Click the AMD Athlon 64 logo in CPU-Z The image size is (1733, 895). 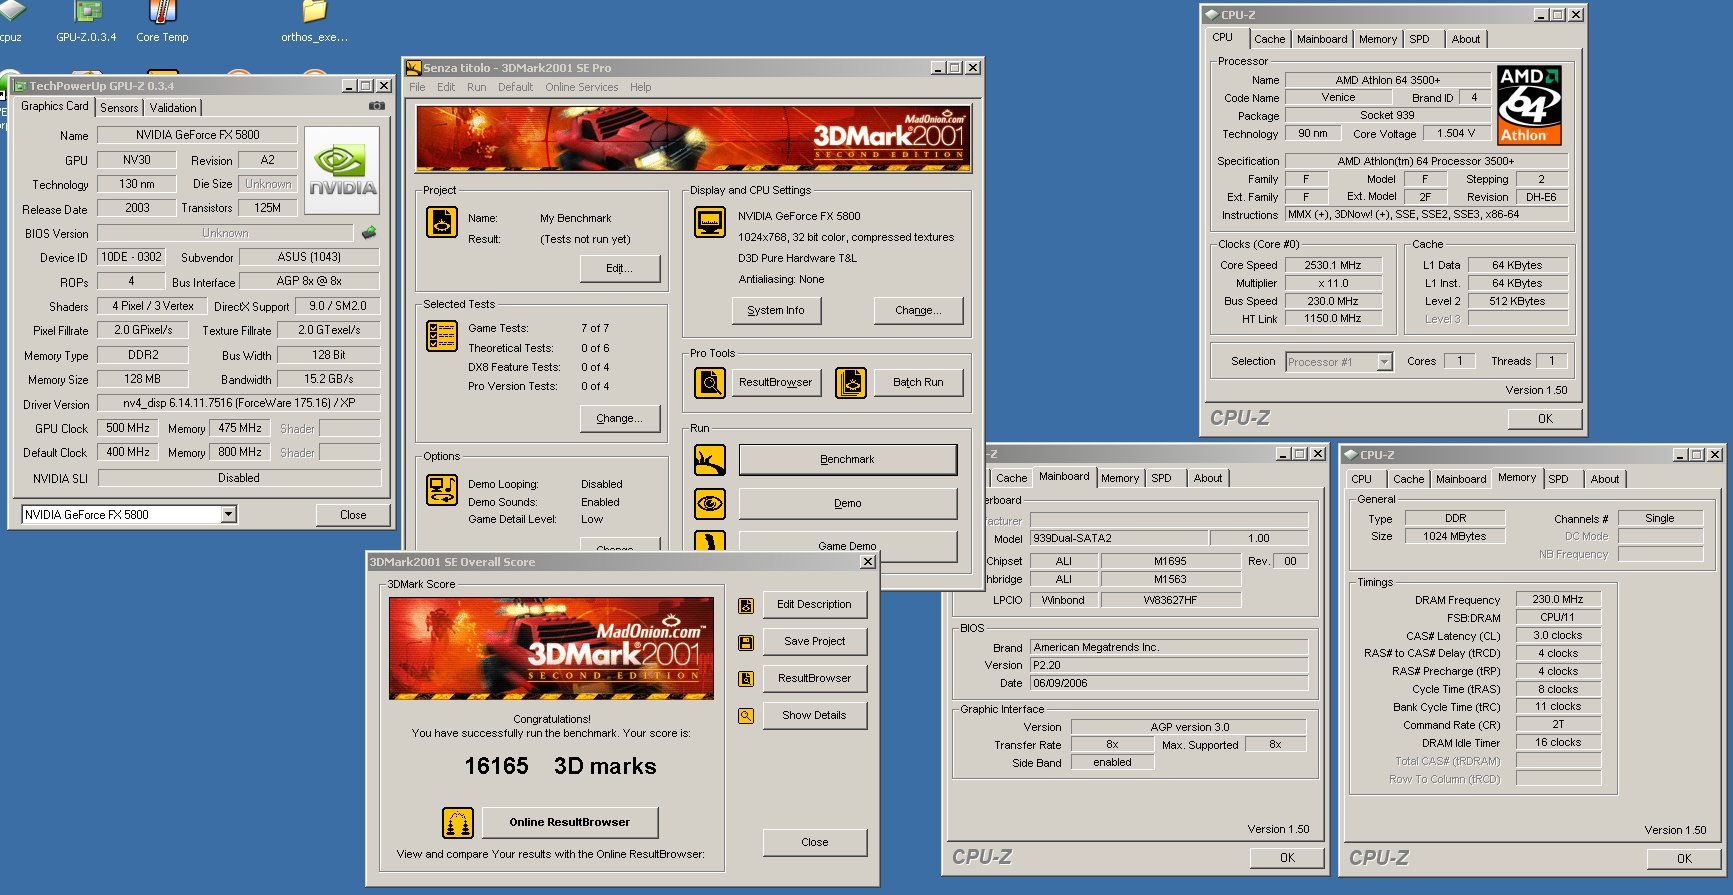tap(1529, 106)
